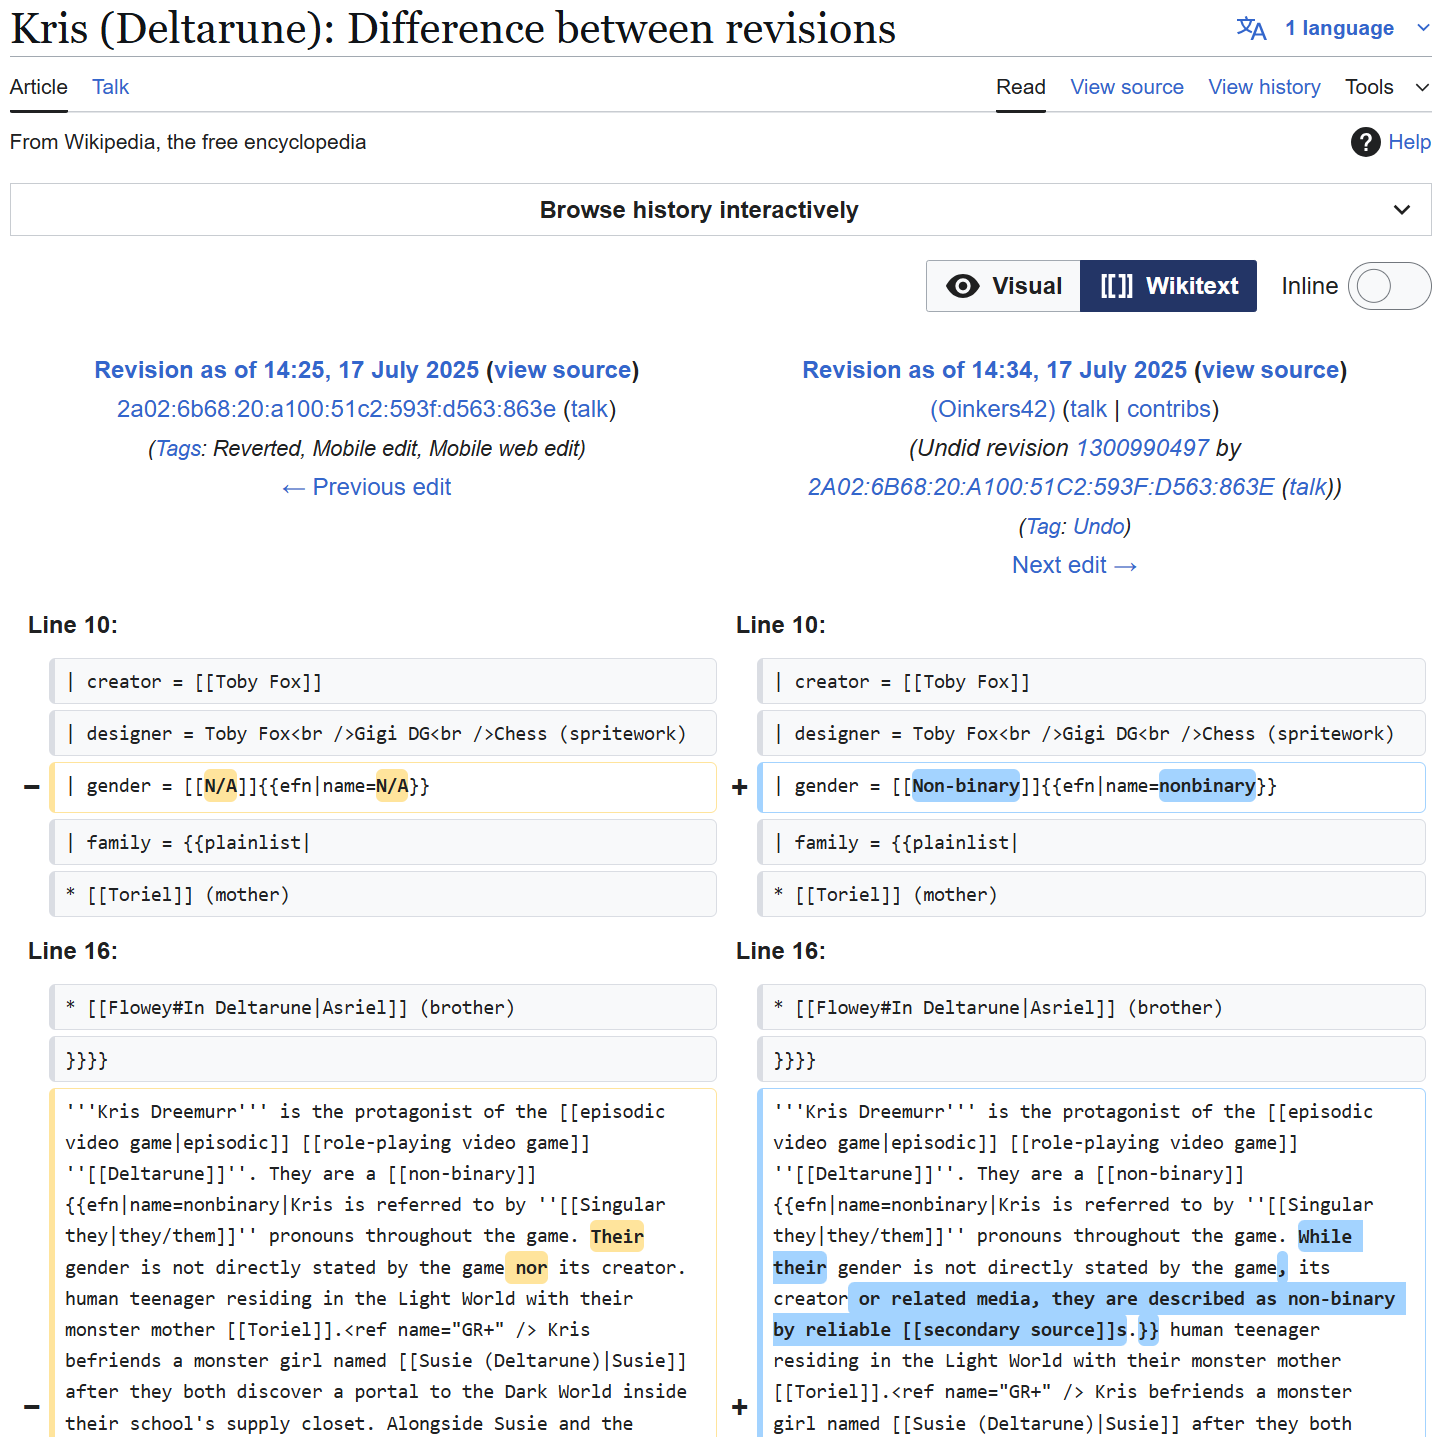The width and height of the screenshot is (1449, 1437).
Task: Click the Tags link under old revision
Action: click(179, 448)
